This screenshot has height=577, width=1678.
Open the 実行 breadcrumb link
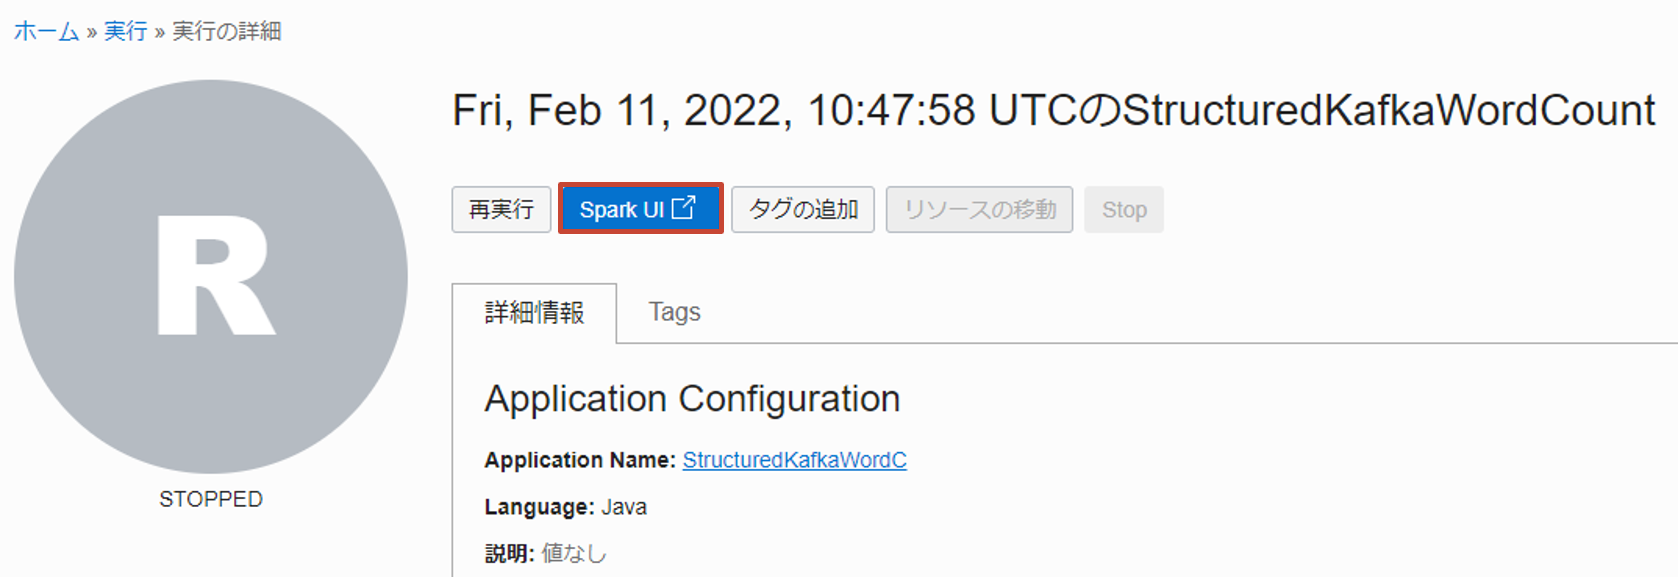point(126,32)
